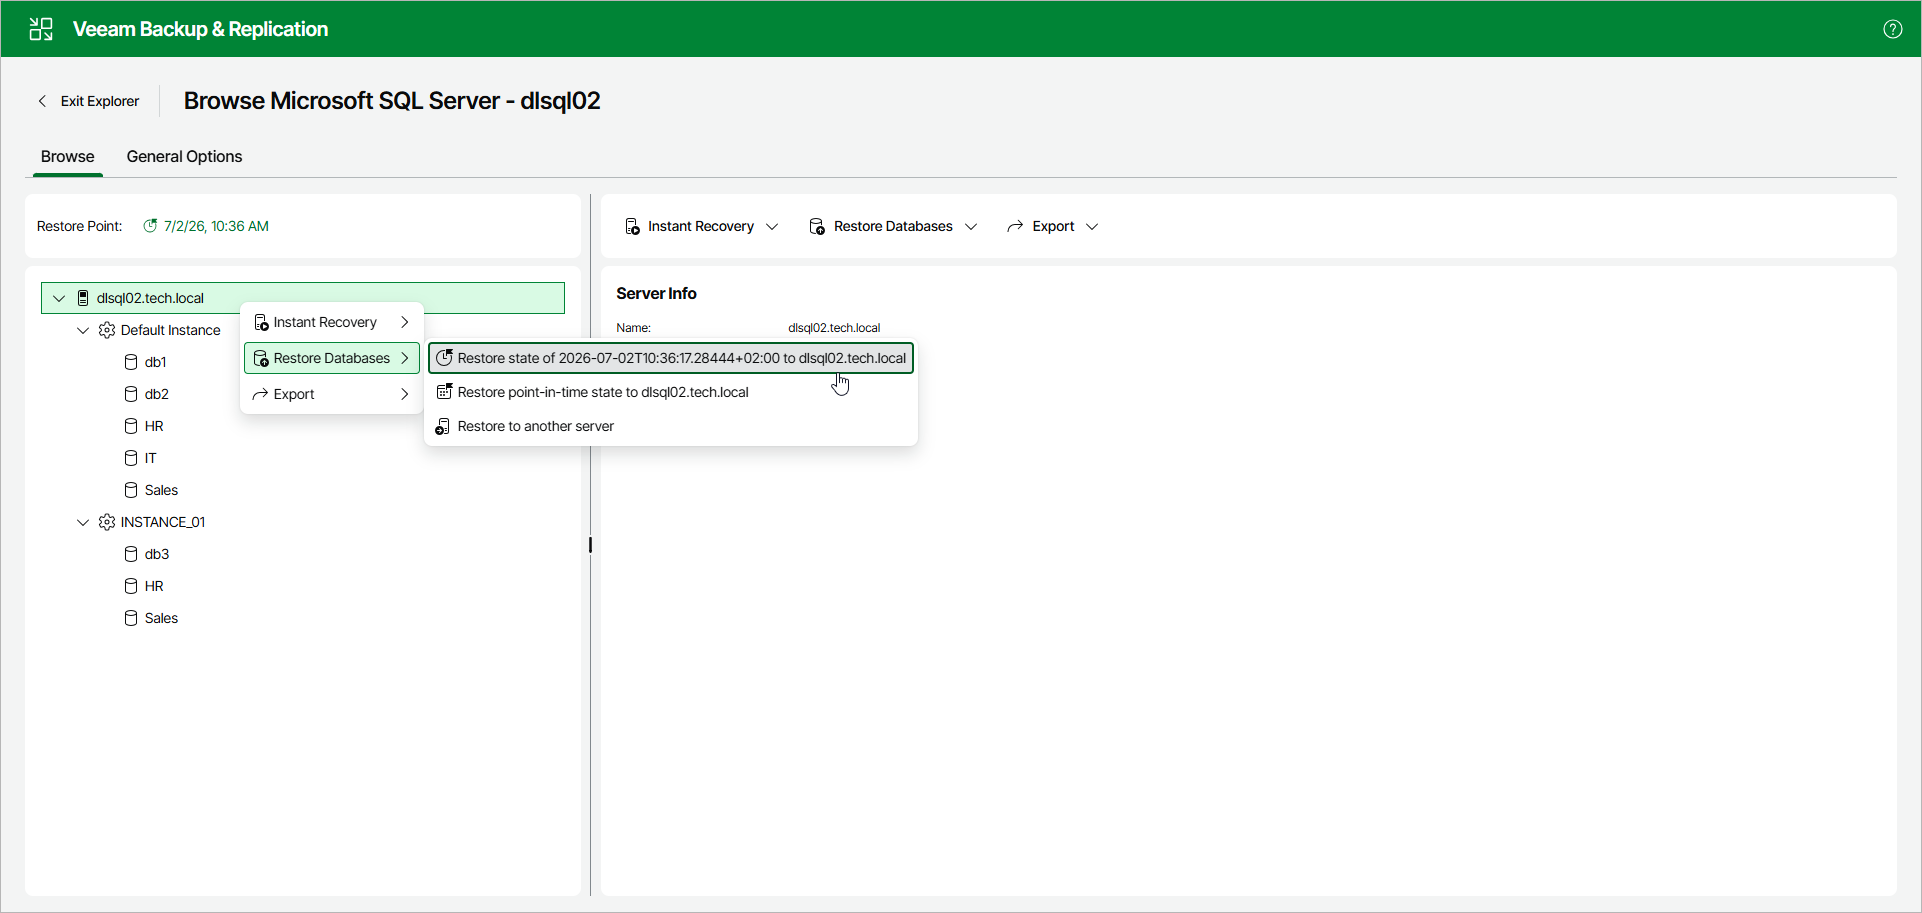Click the Default Instance gear icon
The width and height of the screenshot is (1922, 913).
[107, 330]
